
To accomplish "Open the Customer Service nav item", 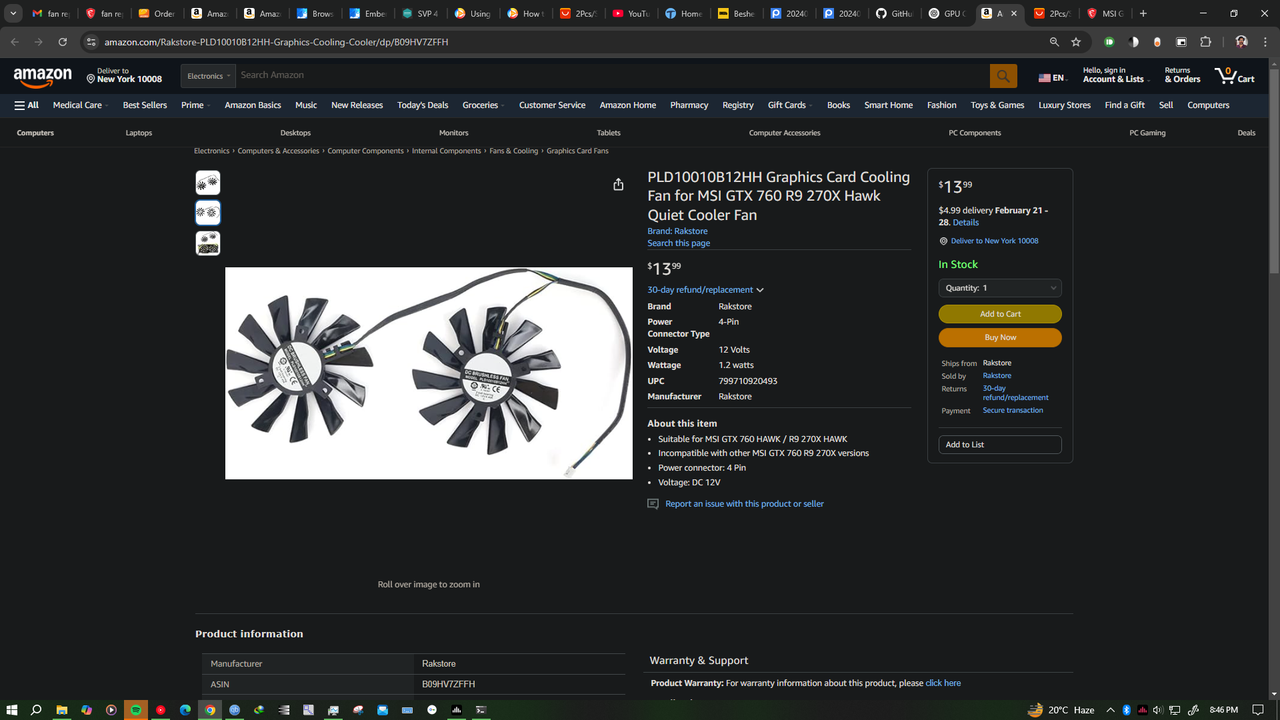I will point(552,105).
